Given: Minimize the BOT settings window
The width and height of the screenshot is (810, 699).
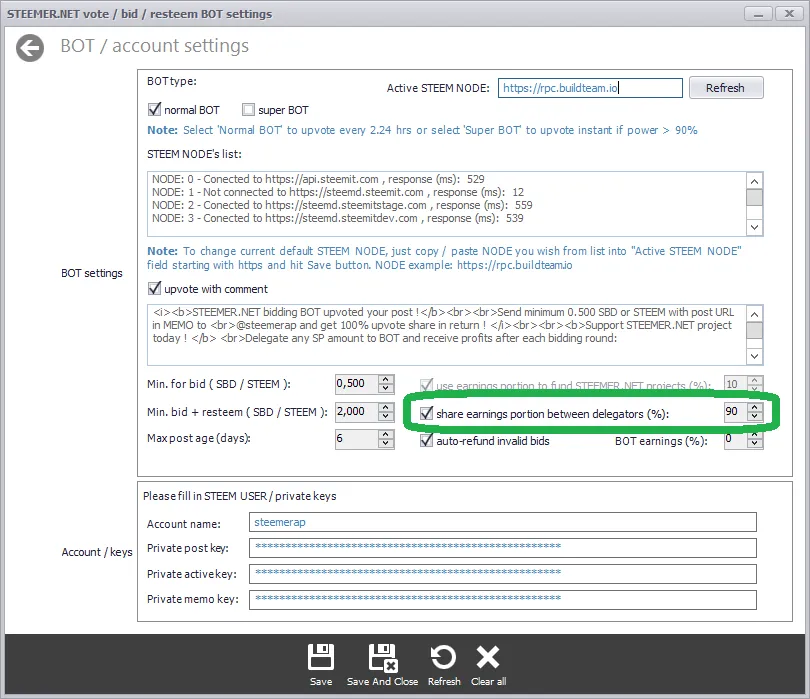Looking at the screenshot, I should pyautogui.click(x=758, y=14).
